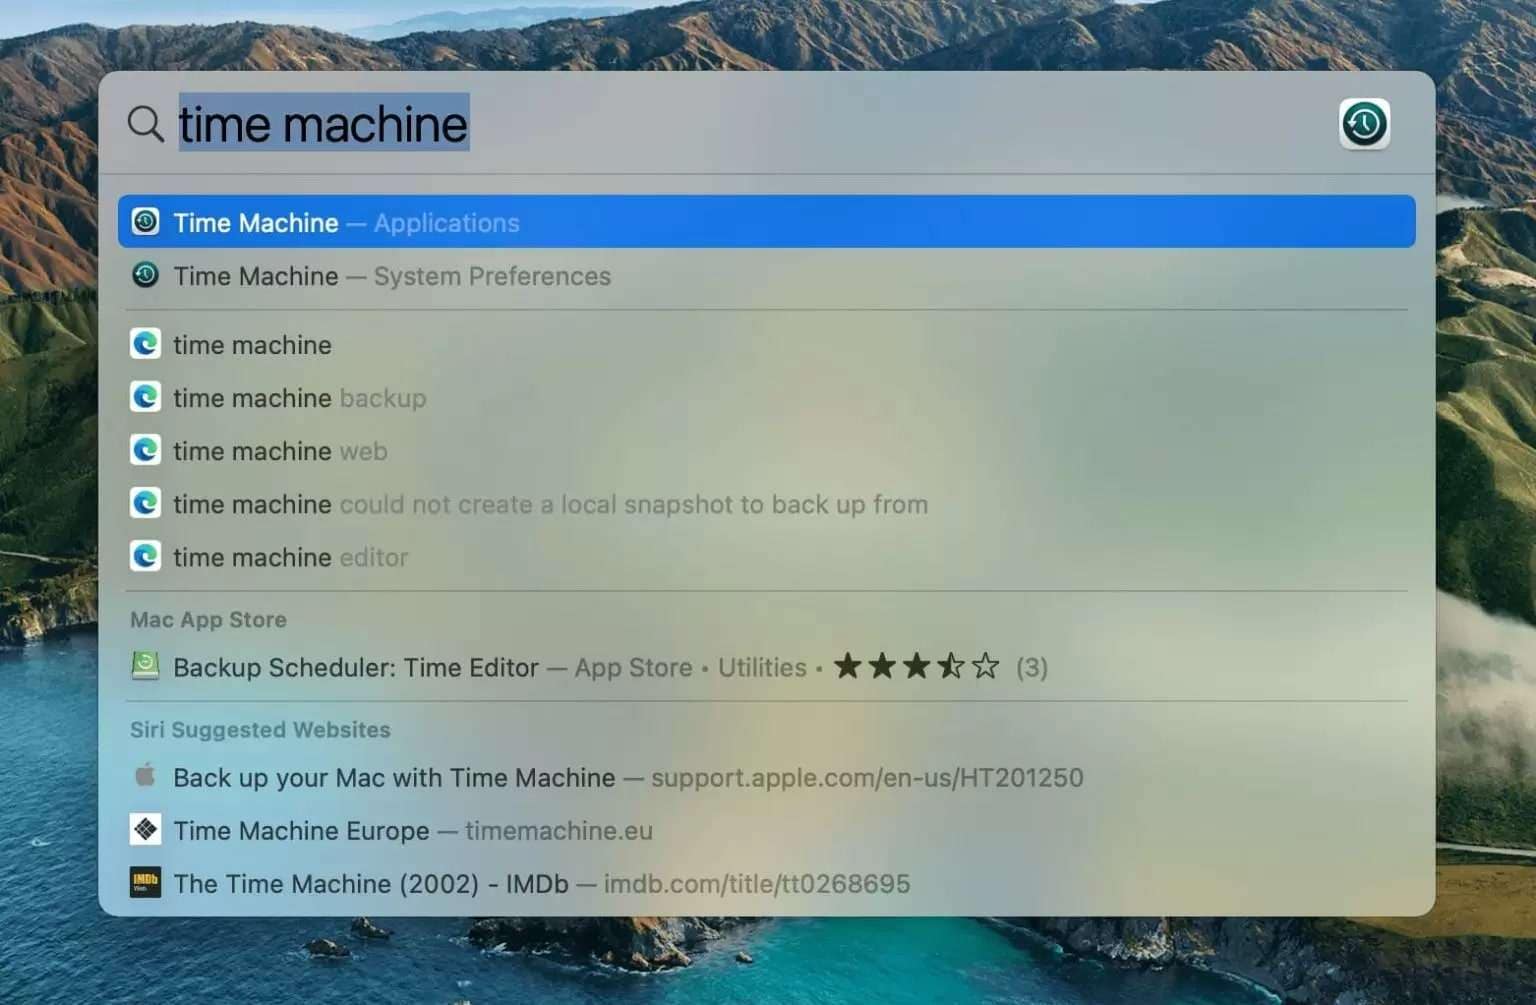This screenshot has height=1005, width=1536.
Task: Open Time Machine Europe website result
Action: (x=766, y=830)
